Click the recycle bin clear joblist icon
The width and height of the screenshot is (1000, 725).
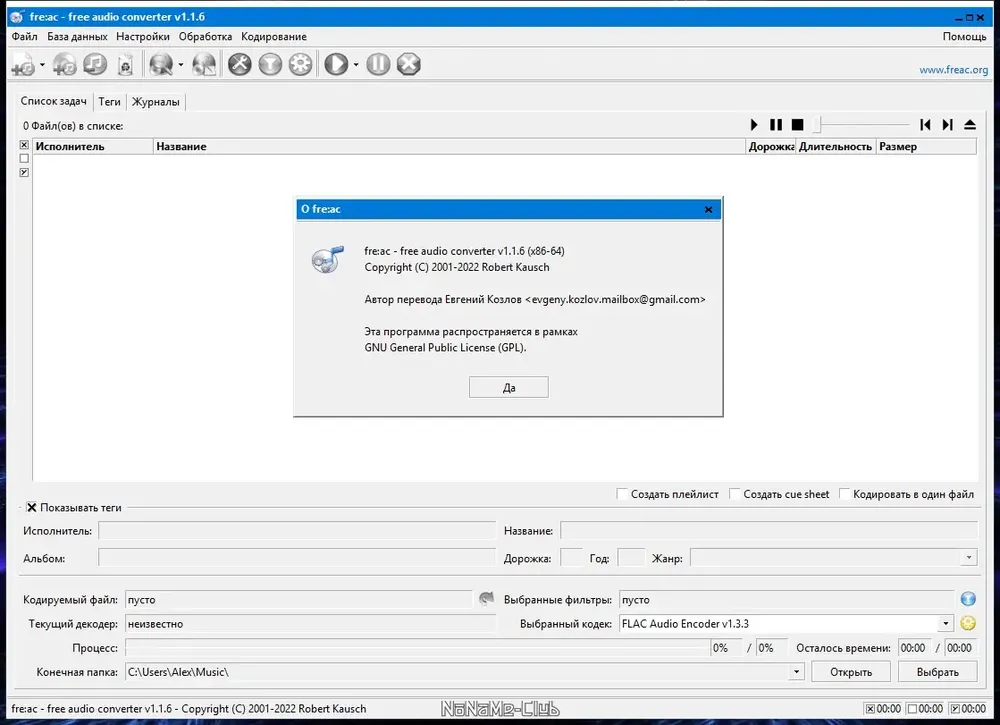pos(126,64)
